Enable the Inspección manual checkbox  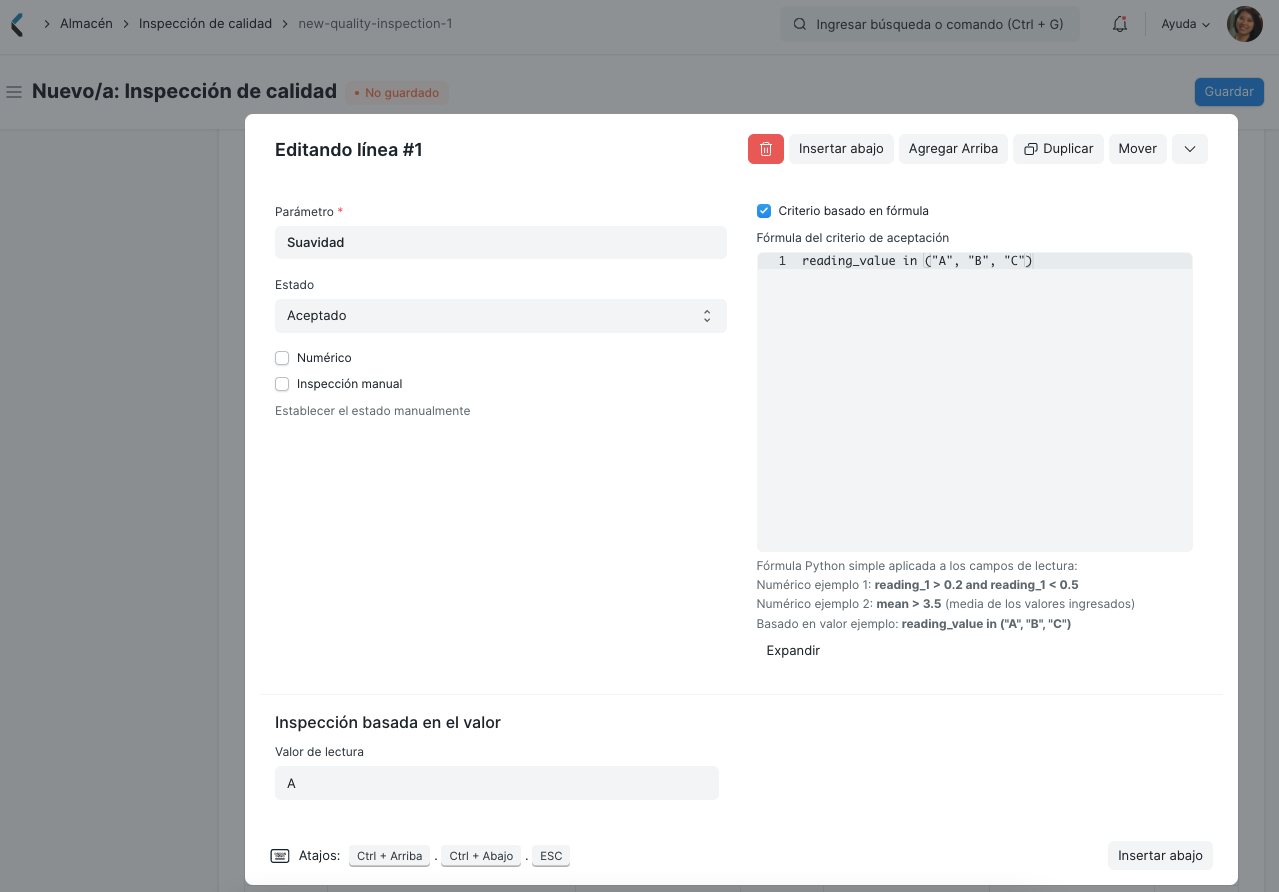[282, 384]
